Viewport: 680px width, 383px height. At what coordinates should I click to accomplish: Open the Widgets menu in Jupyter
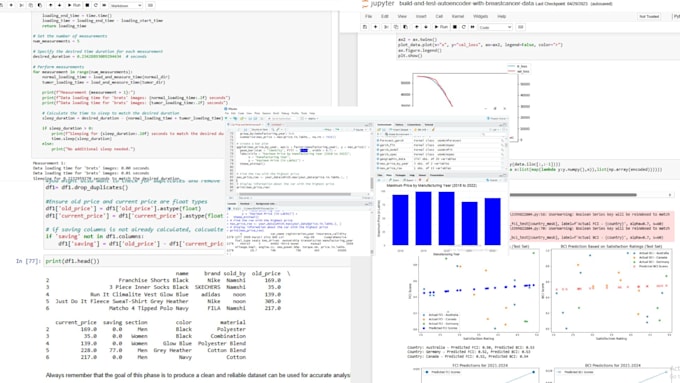pyautogui.click(x=481, y=16)
